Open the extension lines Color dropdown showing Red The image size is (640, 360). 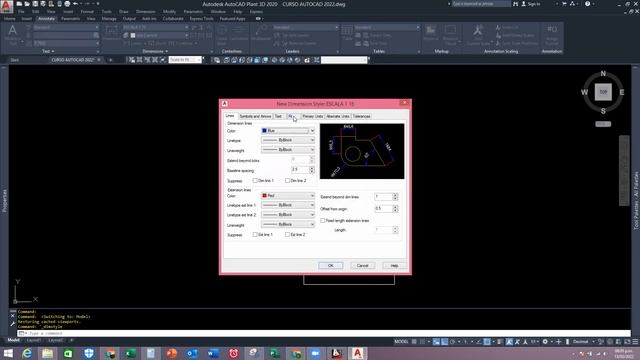(x=288, y=196)
